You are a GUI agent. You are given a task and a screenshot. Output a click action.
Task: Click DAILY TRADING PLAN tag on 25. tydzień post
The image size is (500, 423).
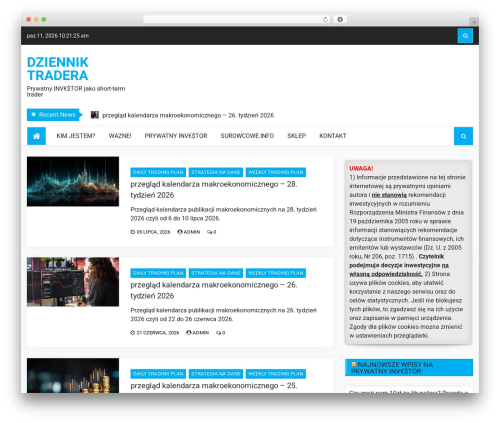158,374
